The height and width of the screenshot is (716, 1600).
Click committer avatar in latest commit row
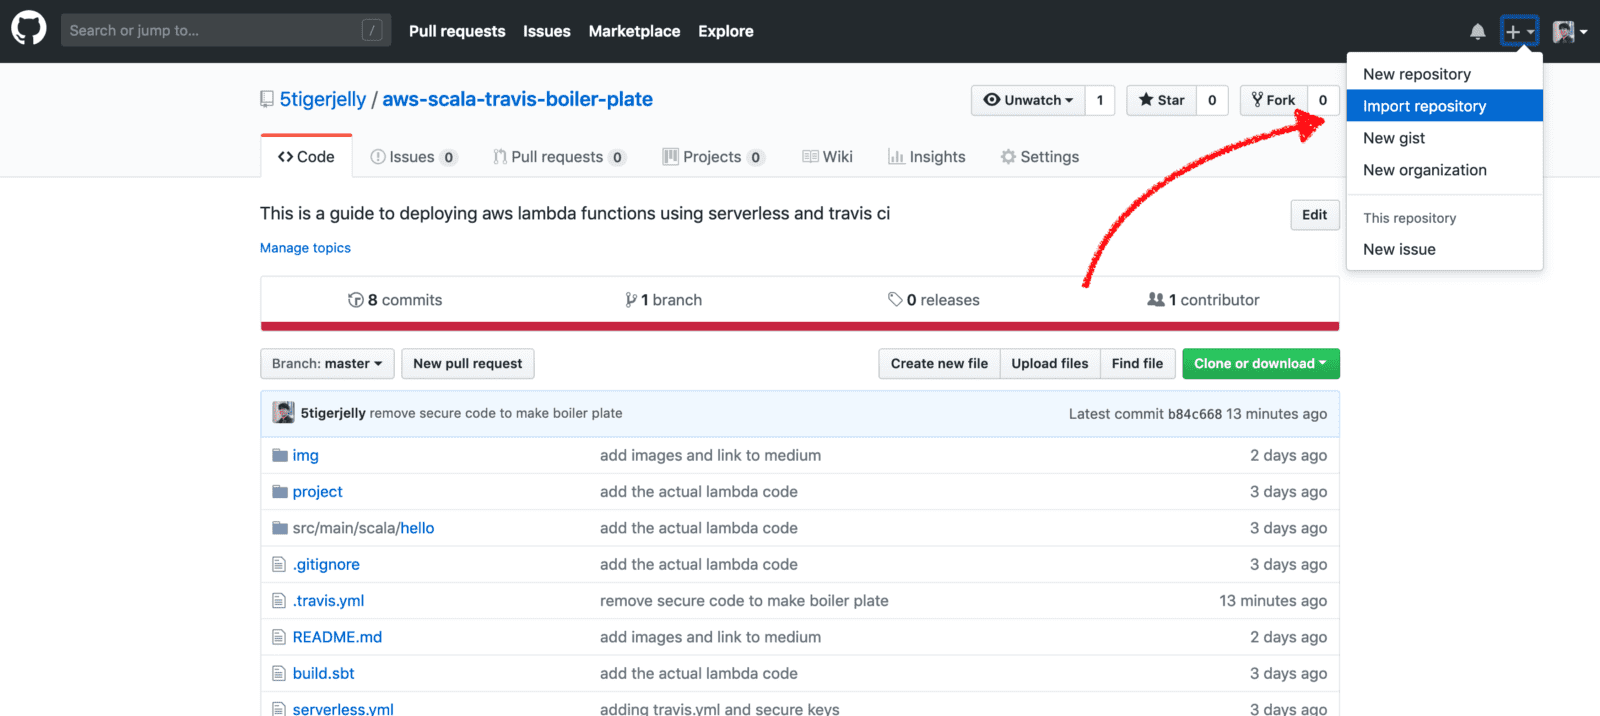tap(284, 413)
